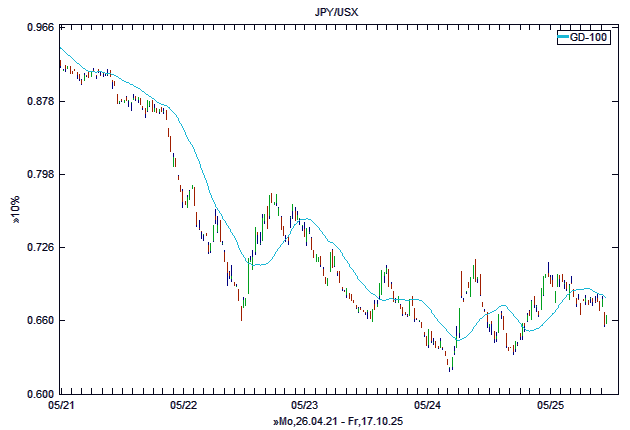Select the 0.726 price axis label
Viewport: 630px width, 430px height.
click(x=40, y=247)
